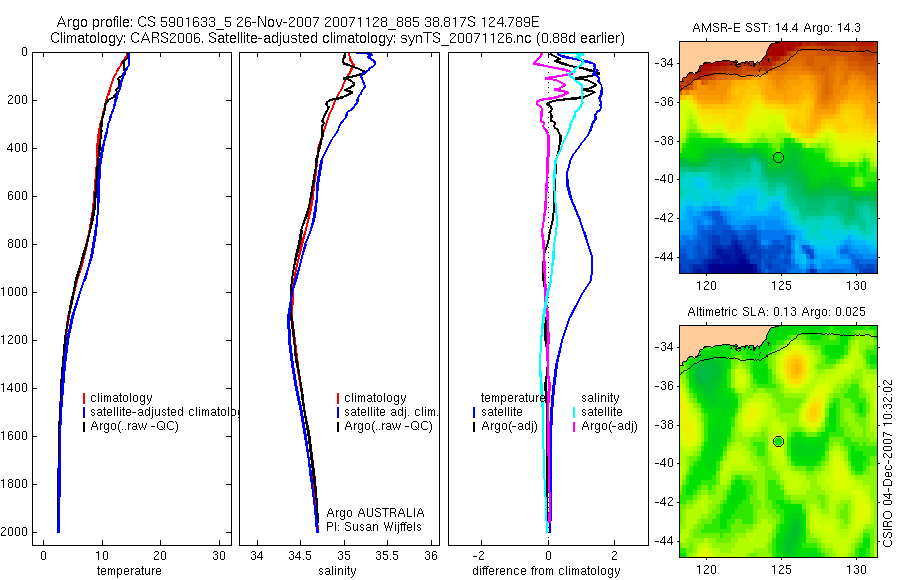Click the temperature x-axis label
The width and height of the screenshot is (900, 580).
(129, 571)
